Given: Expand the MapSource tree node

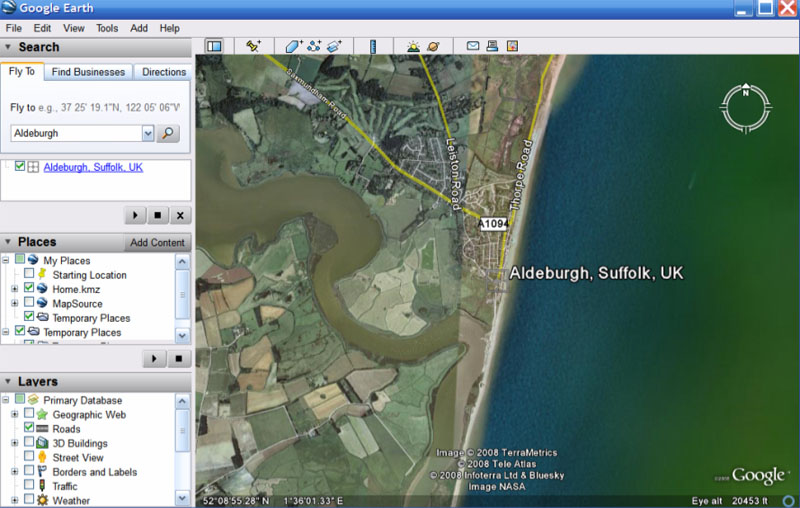Looking at the screenshot, I should tap(15, 303).
